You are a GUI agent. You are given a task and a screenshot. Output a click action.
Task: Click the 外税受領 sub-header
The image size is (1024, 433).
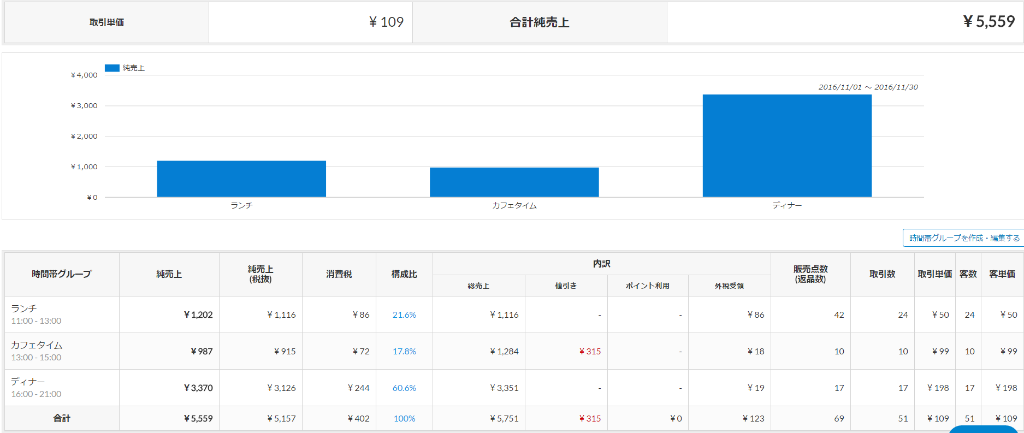(x=729, y=285)
